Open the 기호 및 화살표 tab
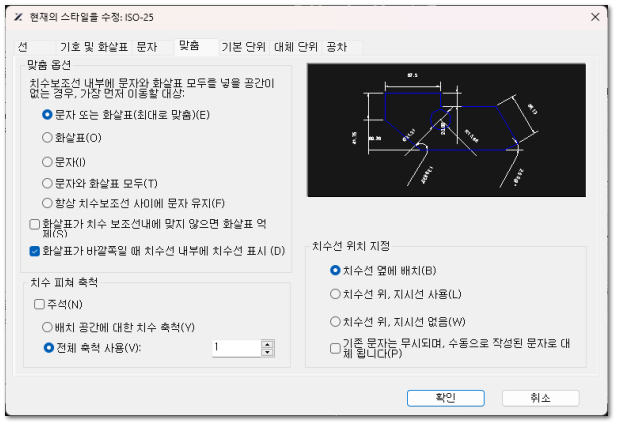Image resolution: width=617 pixels, height=425 pixels. [94, 47]
